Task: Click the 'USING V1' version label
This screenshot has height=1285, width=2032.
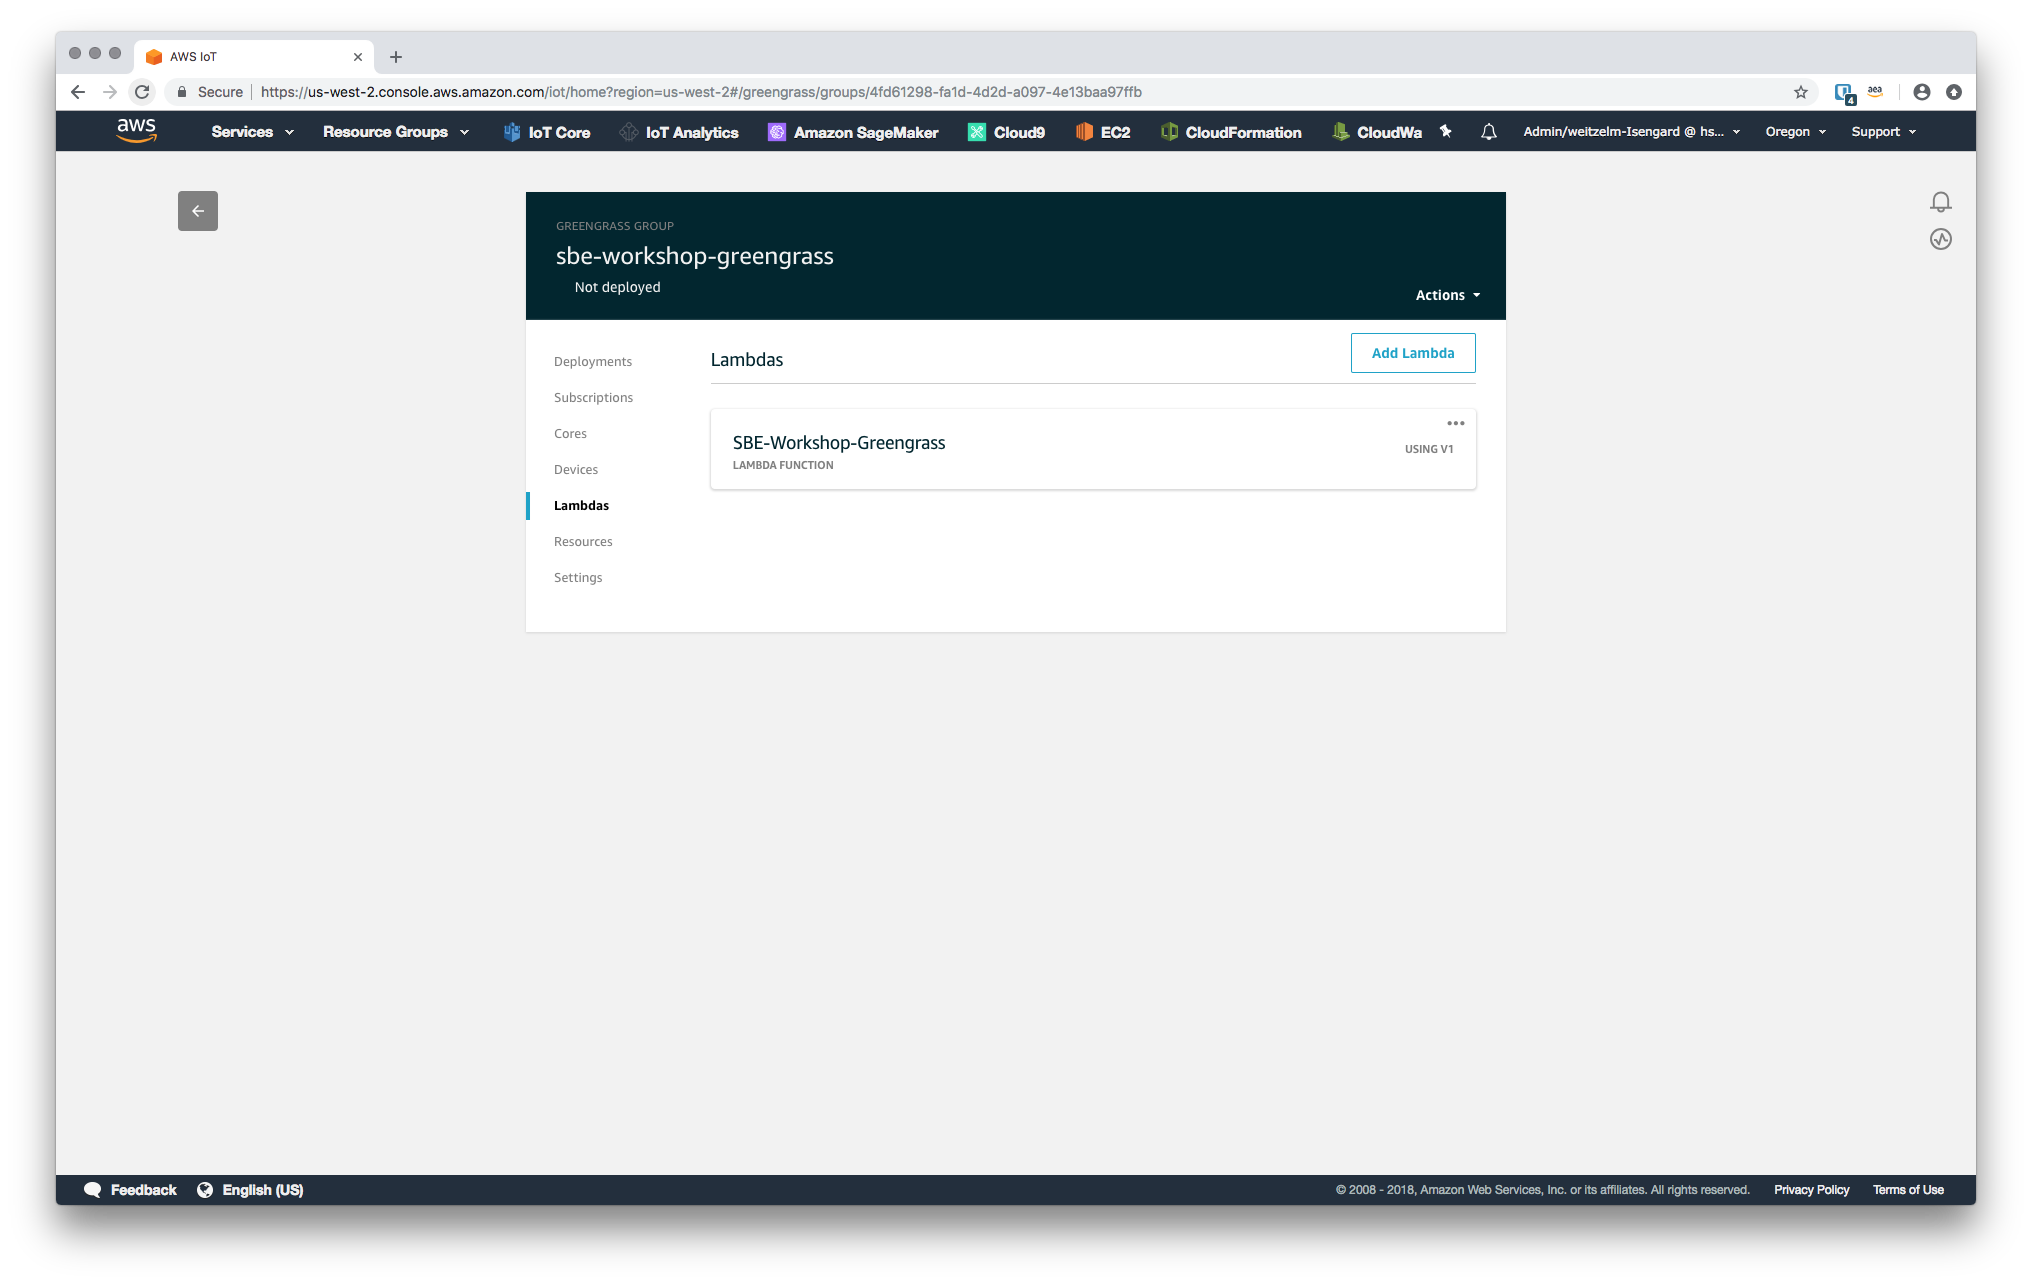Action: click(1429, 450)
